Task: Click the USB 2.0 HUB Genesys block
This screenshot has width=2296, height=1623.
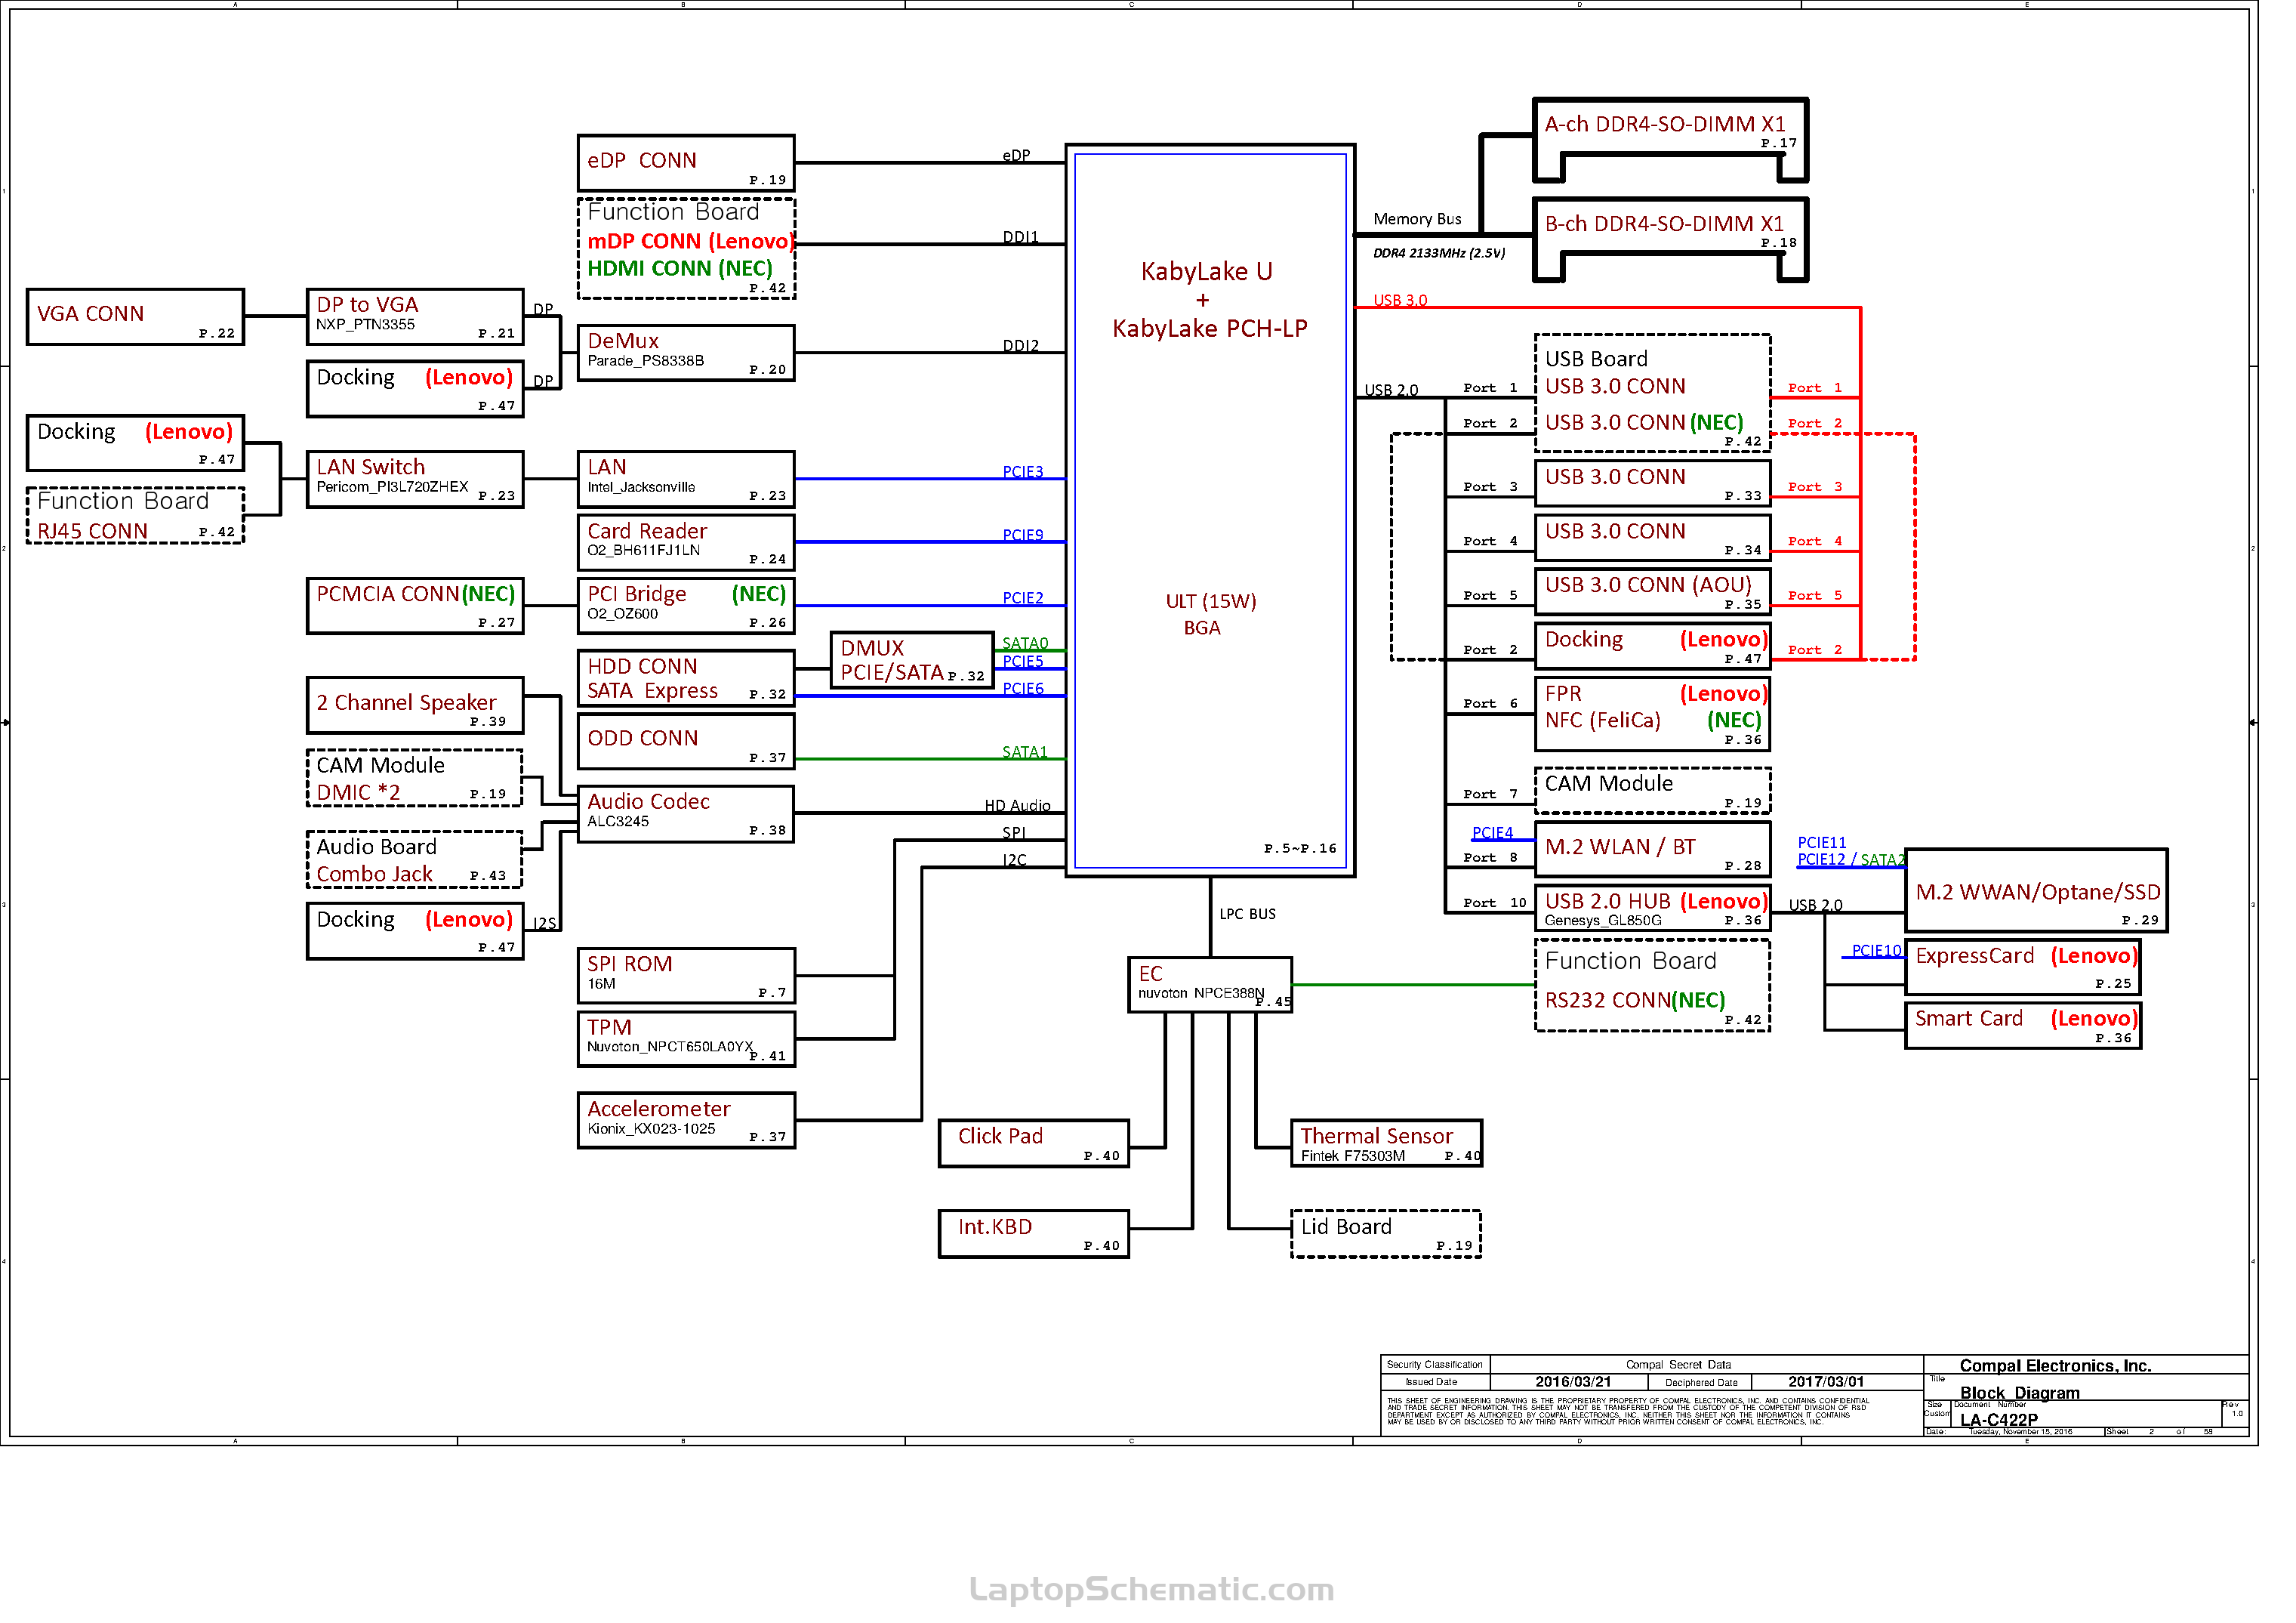Action: 1653,908
